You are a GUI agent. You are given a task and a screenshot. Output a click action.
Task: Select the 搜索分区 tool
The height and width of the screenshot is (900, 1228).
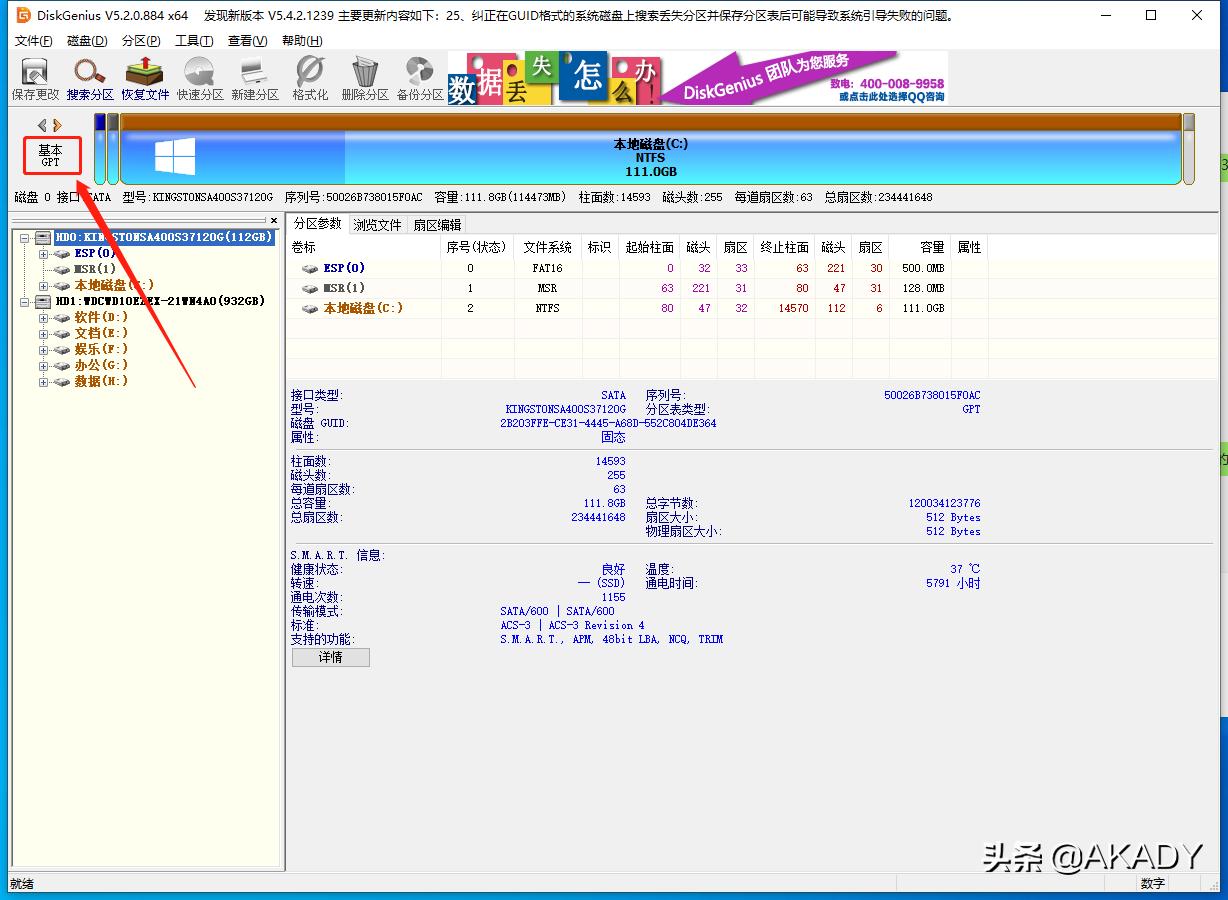pyautogui.click(x=89, y=78)
